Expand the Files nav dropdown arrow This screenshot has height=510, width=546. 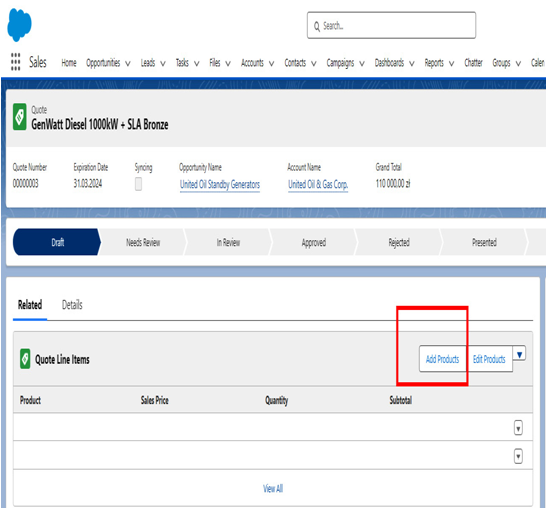pos(228,64)
